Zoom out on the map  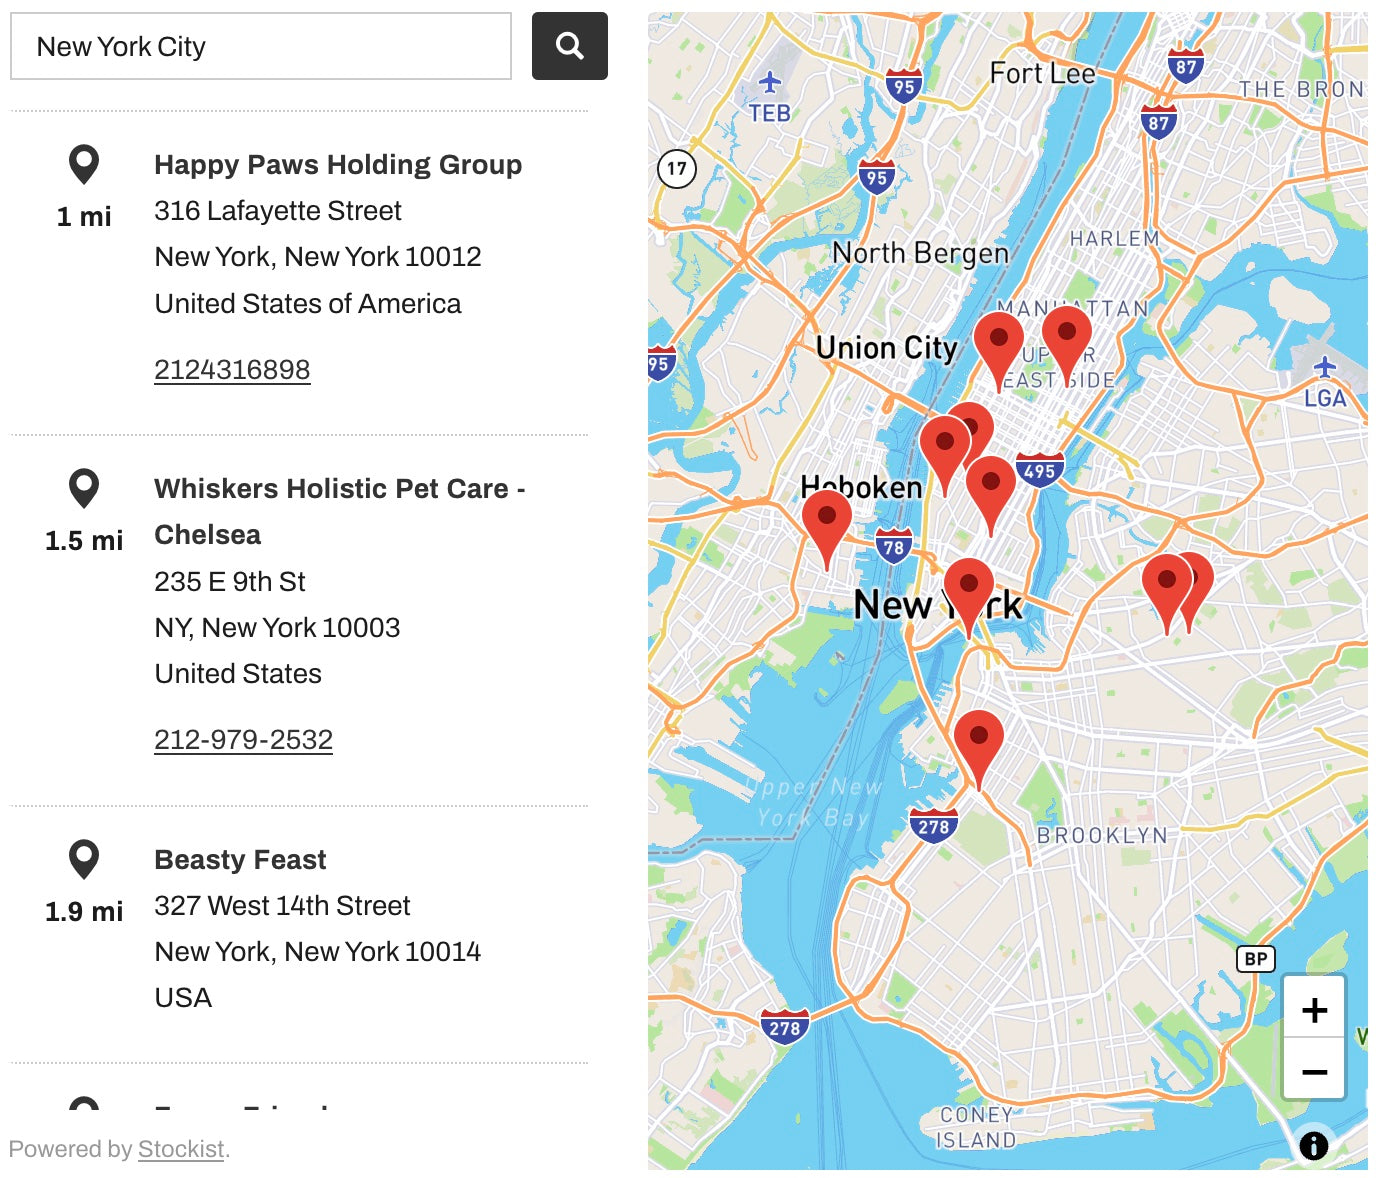(1314, 1071)
